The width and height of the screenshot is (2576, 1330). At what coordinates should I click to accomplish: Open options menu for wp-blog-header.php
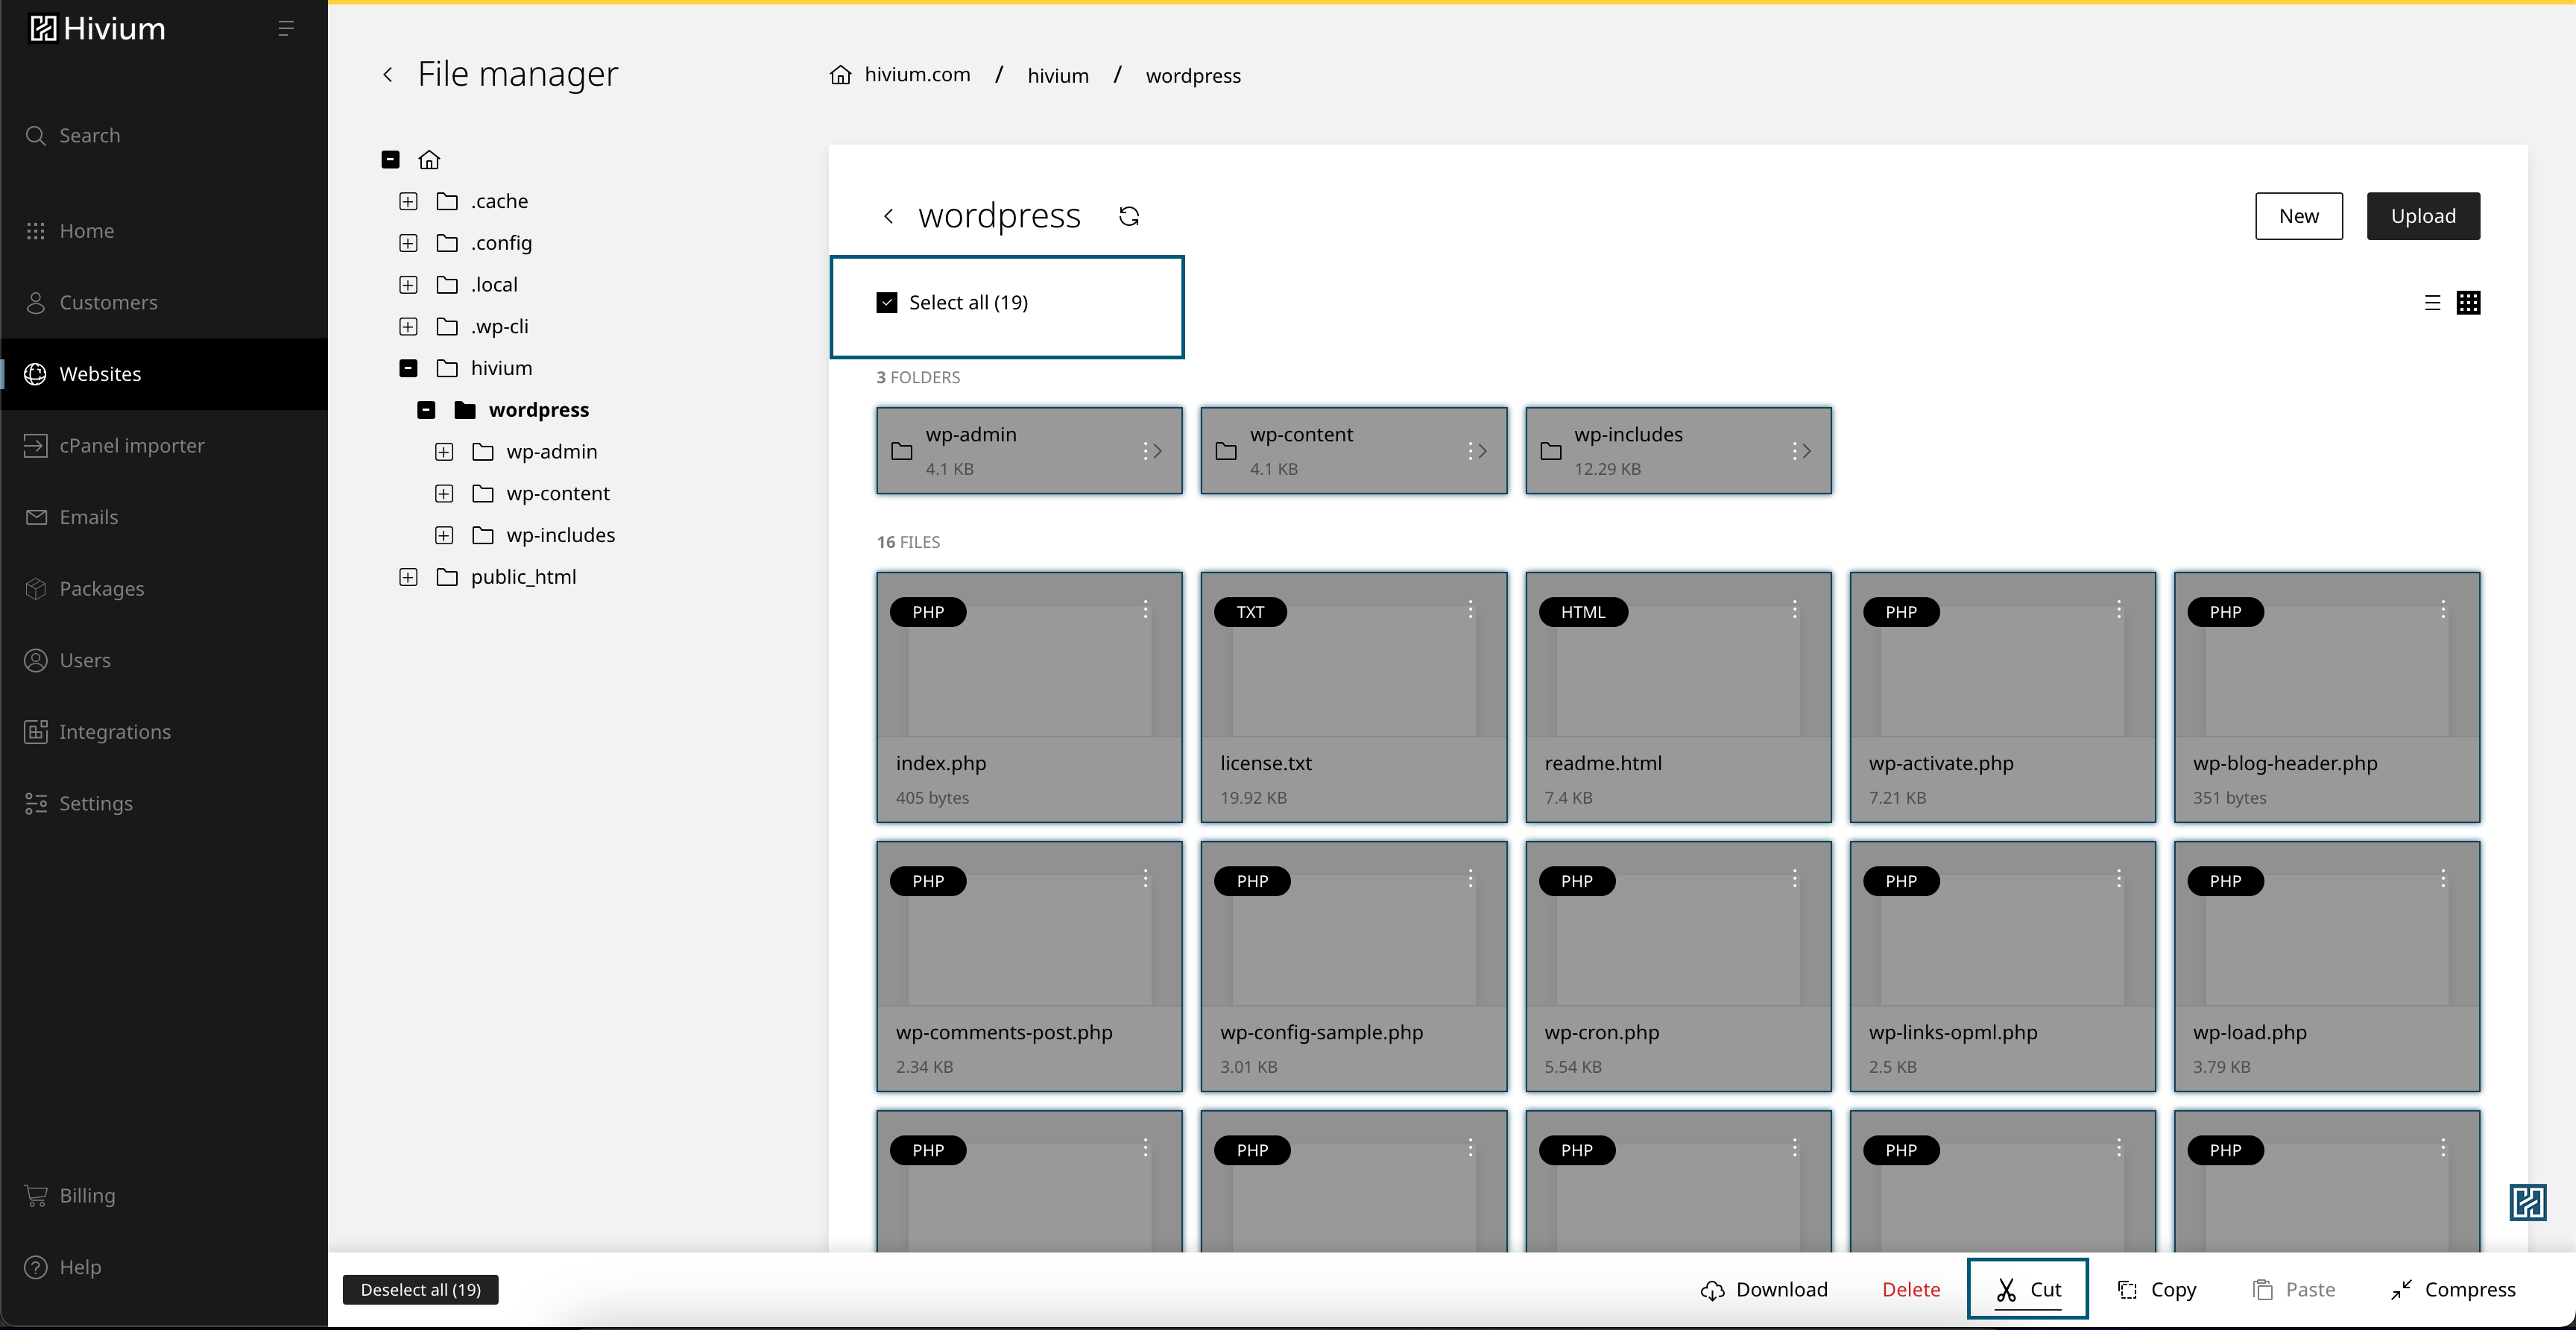tap(2443, 610)
